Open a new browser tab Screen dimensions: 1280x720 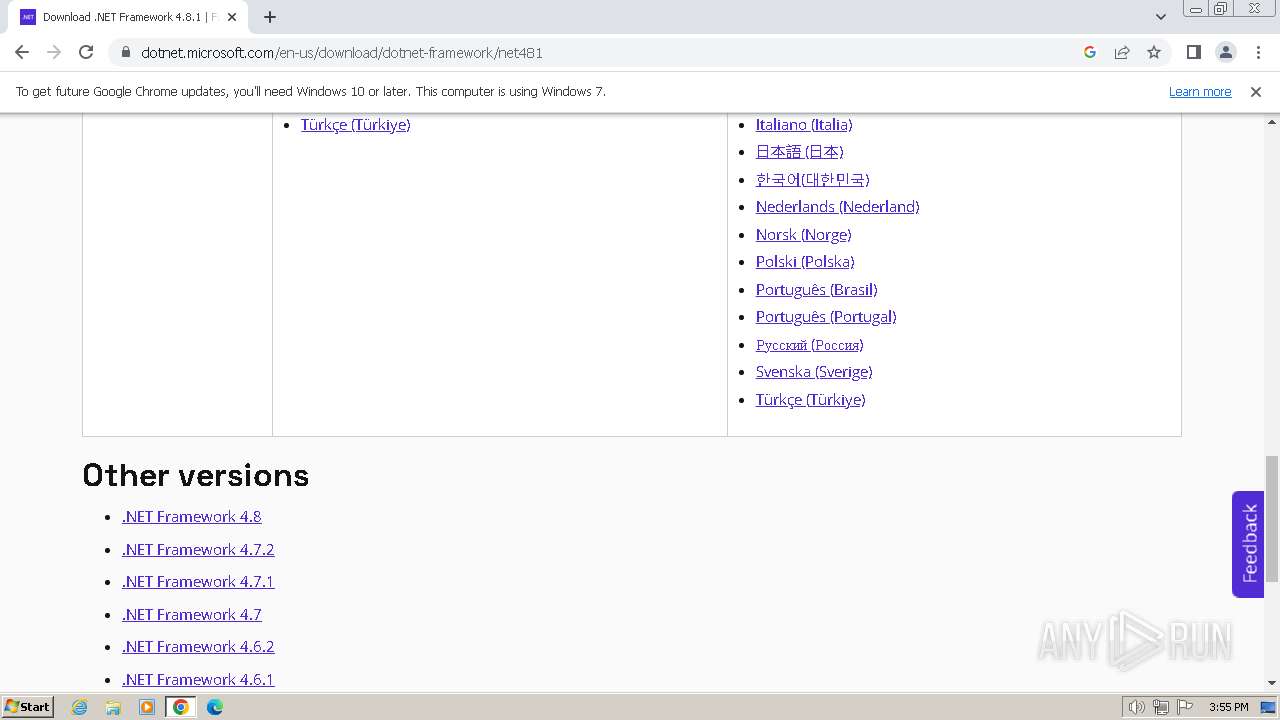(x=270, y=17)
